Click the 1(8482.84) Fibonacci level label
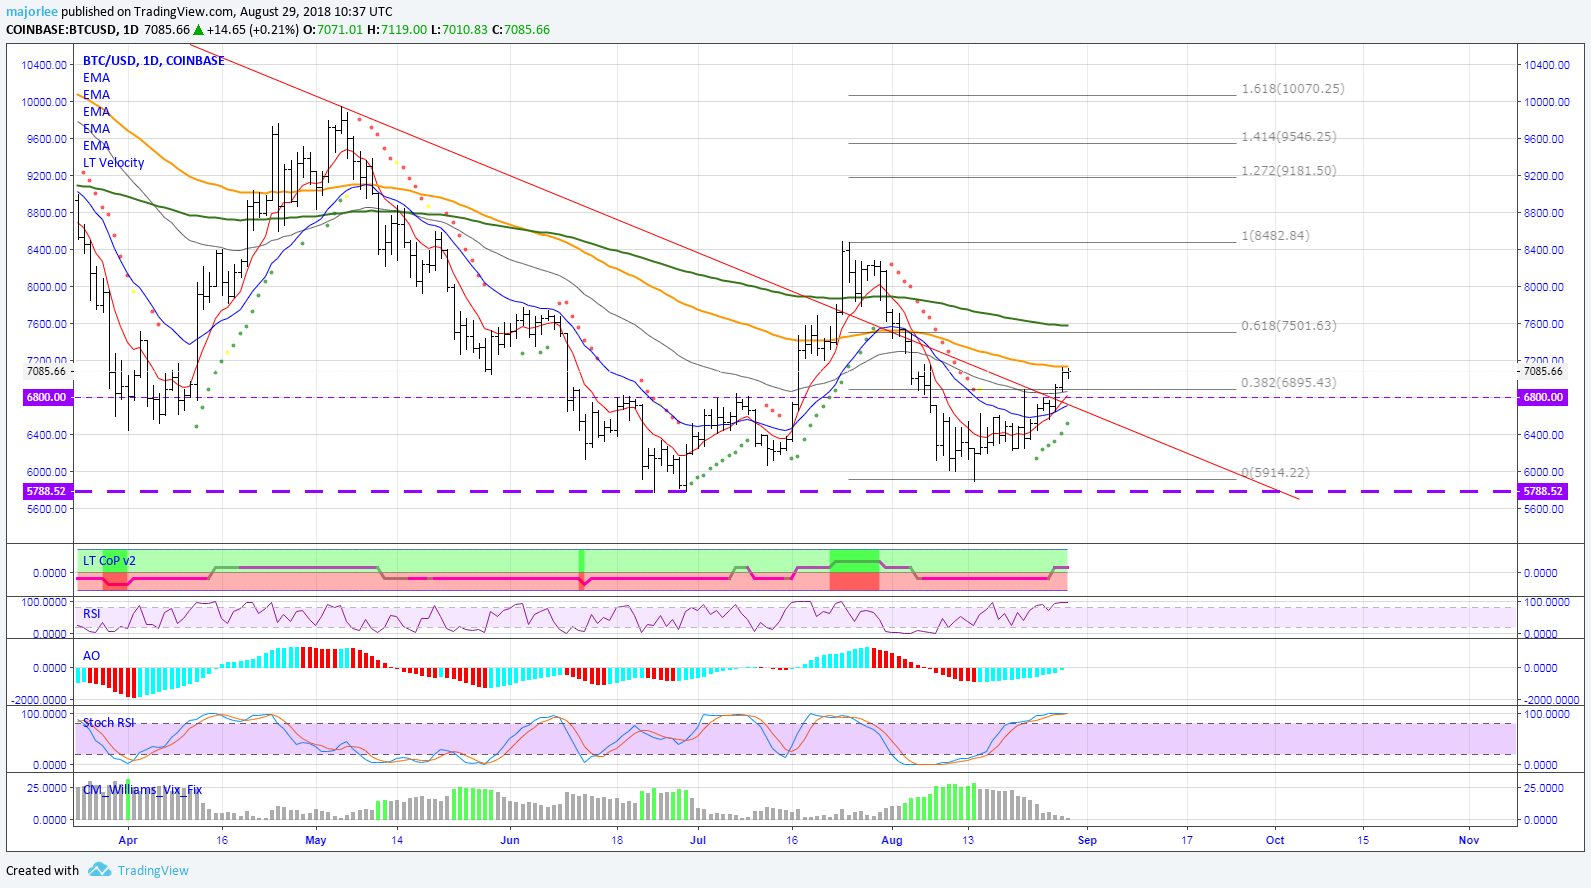The width and height of the screenshot is (1591, 888). click(1275, 236)
